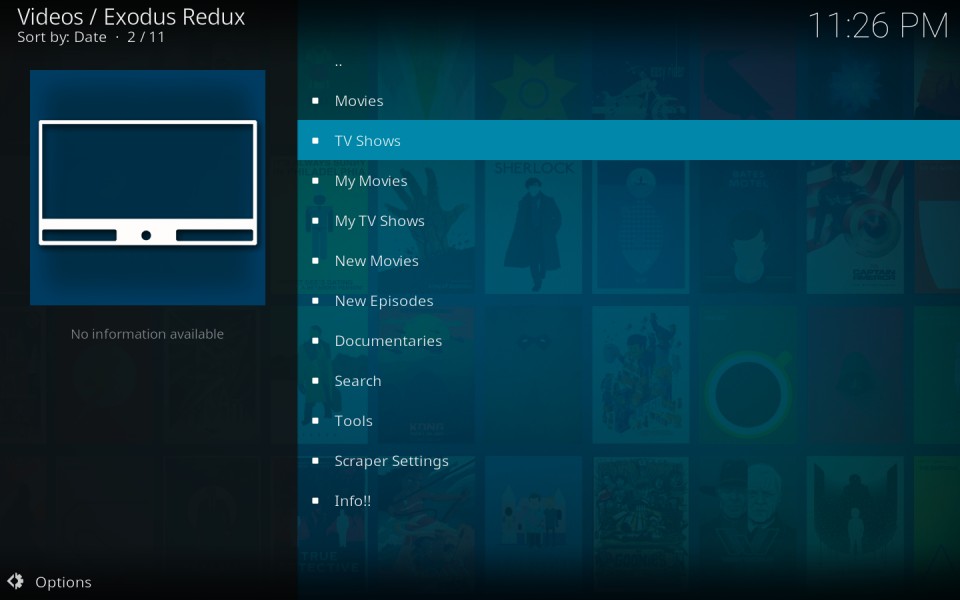Click the bullet icon beside Tools
This screenshot has height=600, width=960.
[x=315, y=421]
